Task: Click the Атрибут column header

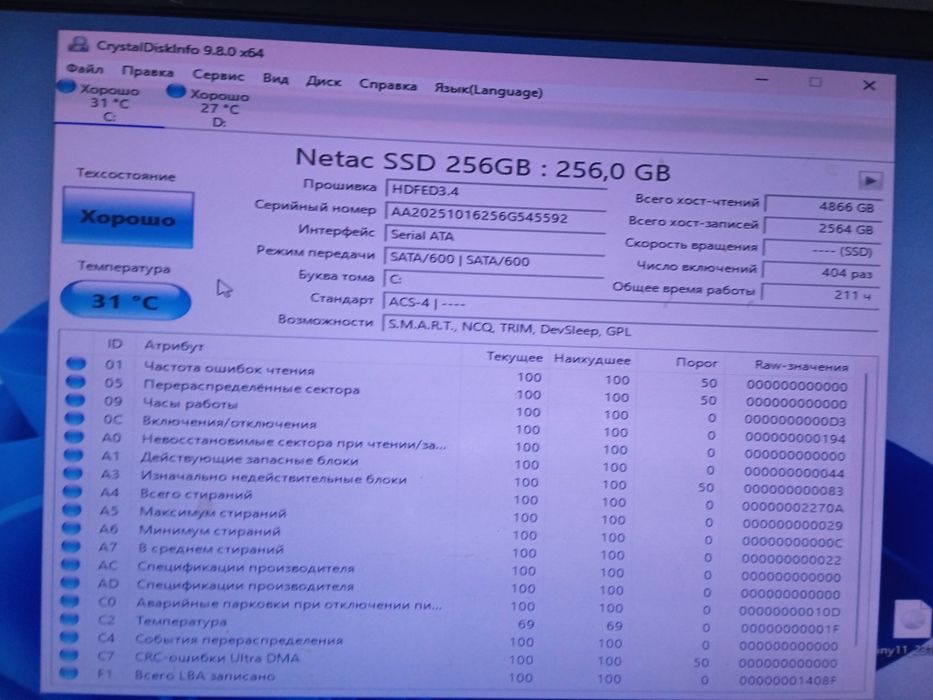Action: pos(173,346)
